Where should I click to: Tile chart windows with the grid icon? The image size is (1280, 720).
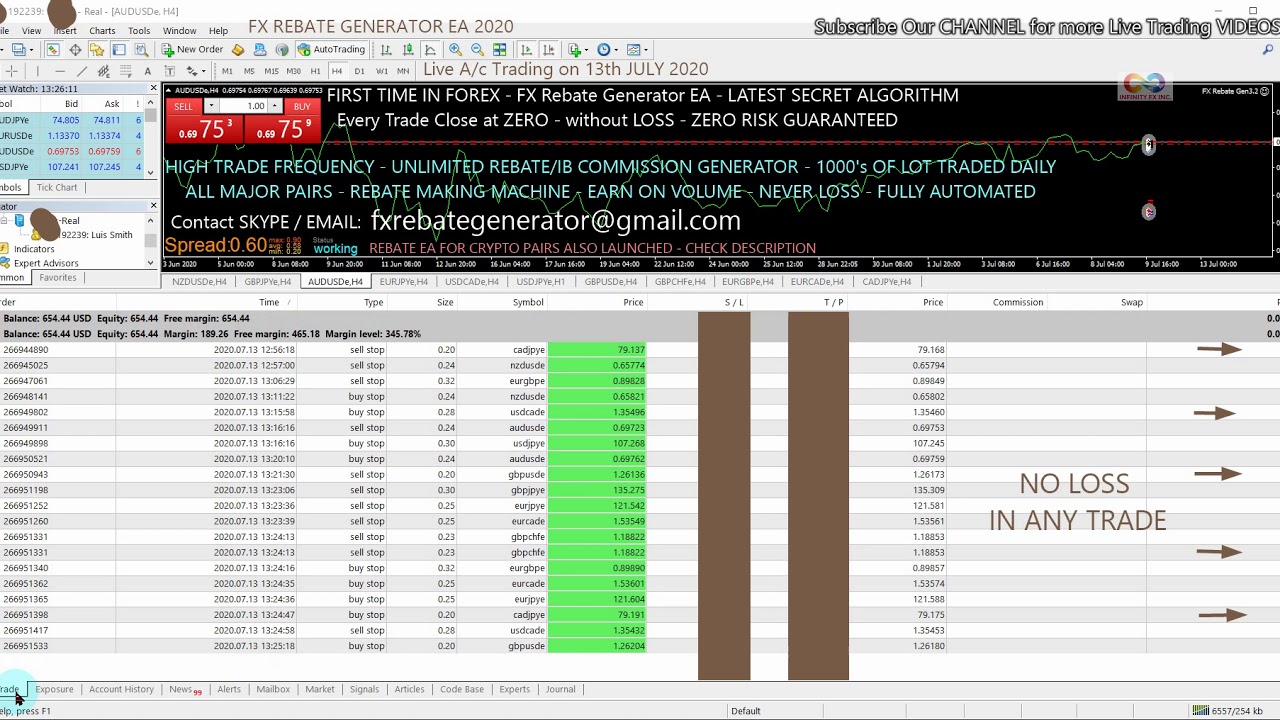[x=499, y=49]
